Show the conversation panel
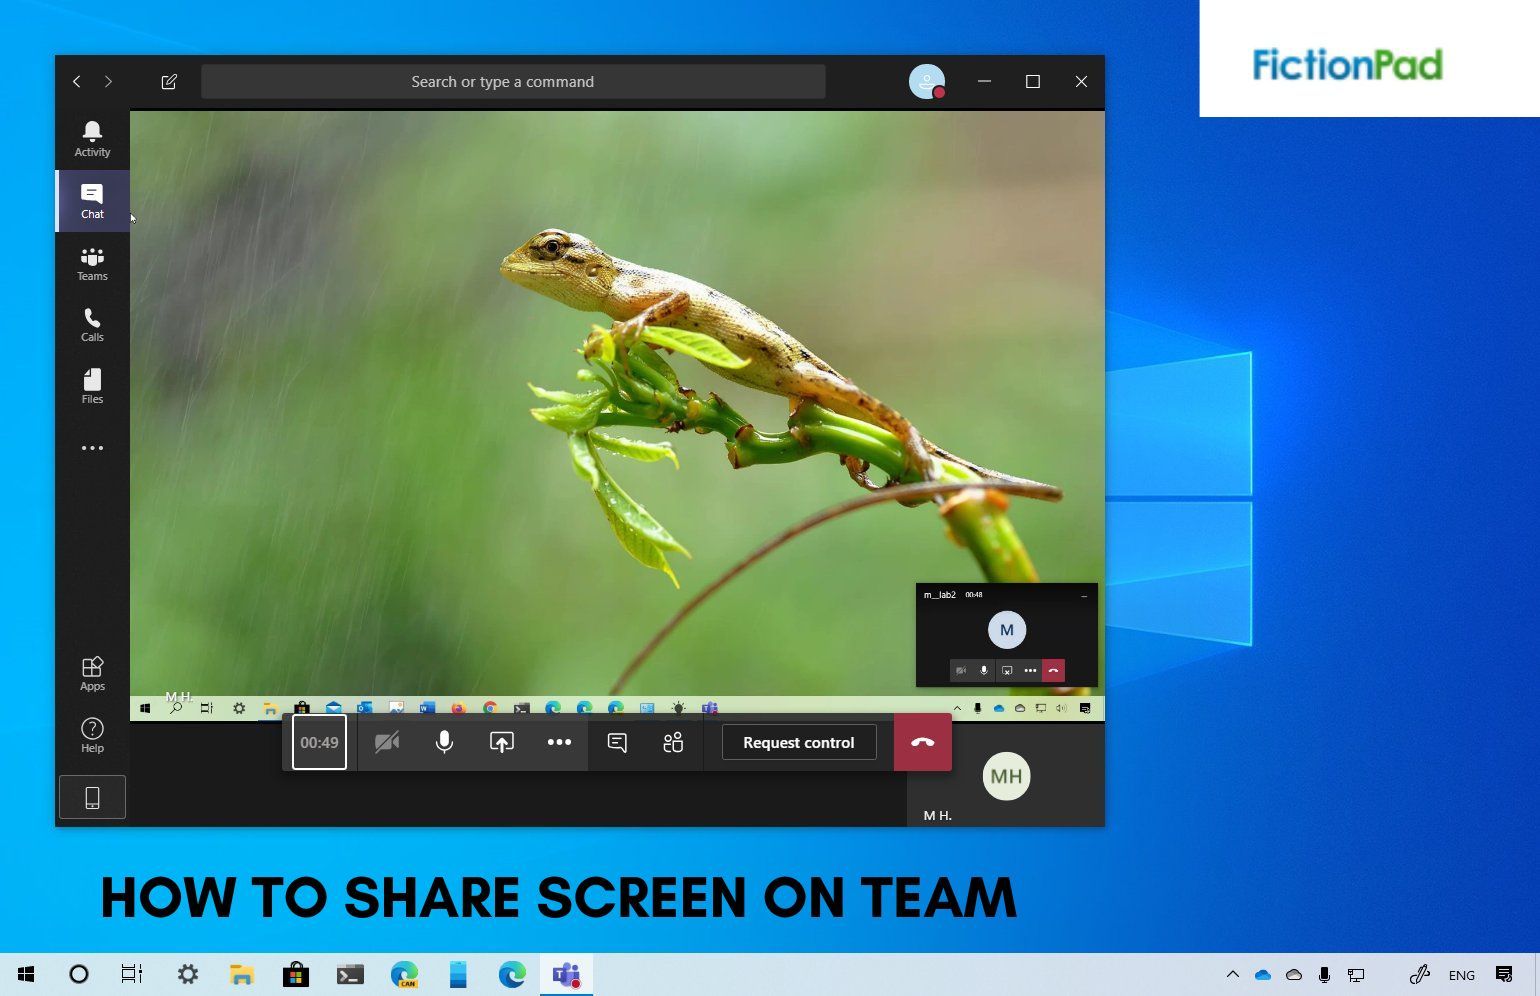Viewport: 1540px width, 996px height. coord(617,742)
